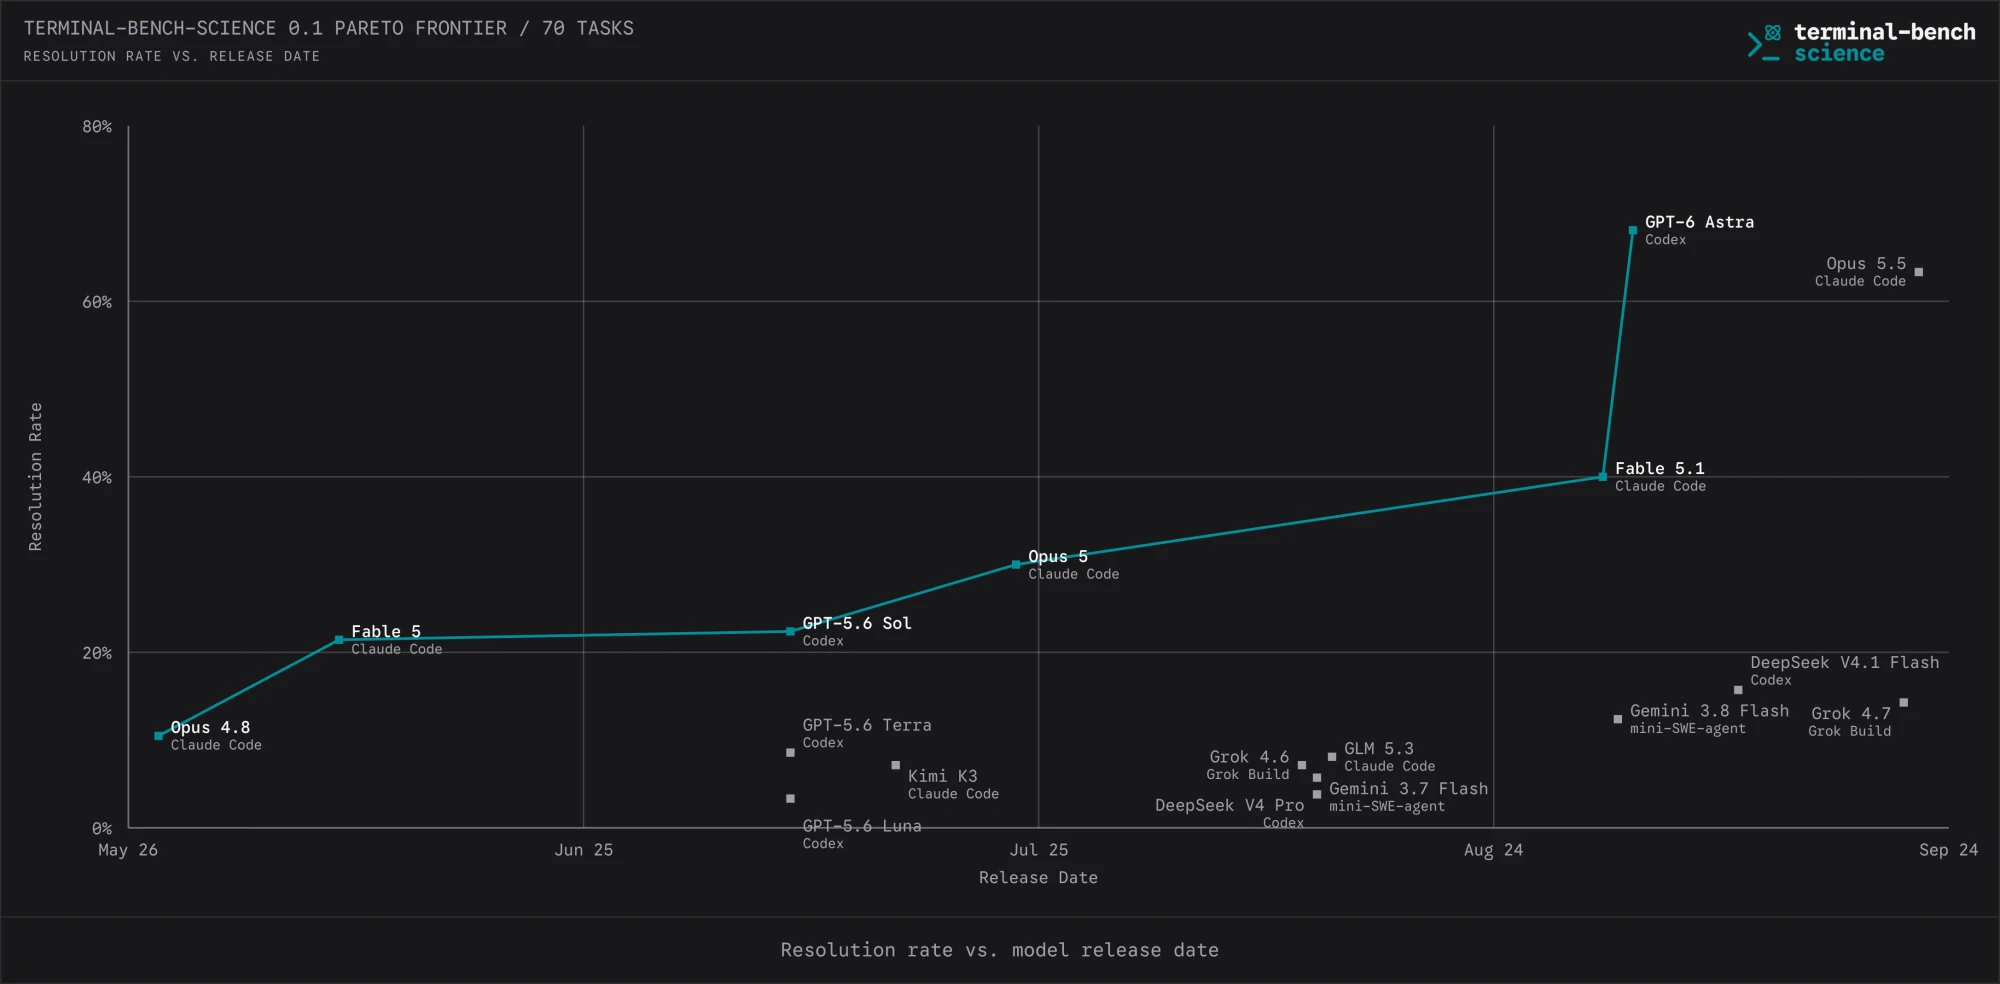Click the Fable 5.1 frontier point
This screenshot has height=984, width=2000.
point(1603,477)
